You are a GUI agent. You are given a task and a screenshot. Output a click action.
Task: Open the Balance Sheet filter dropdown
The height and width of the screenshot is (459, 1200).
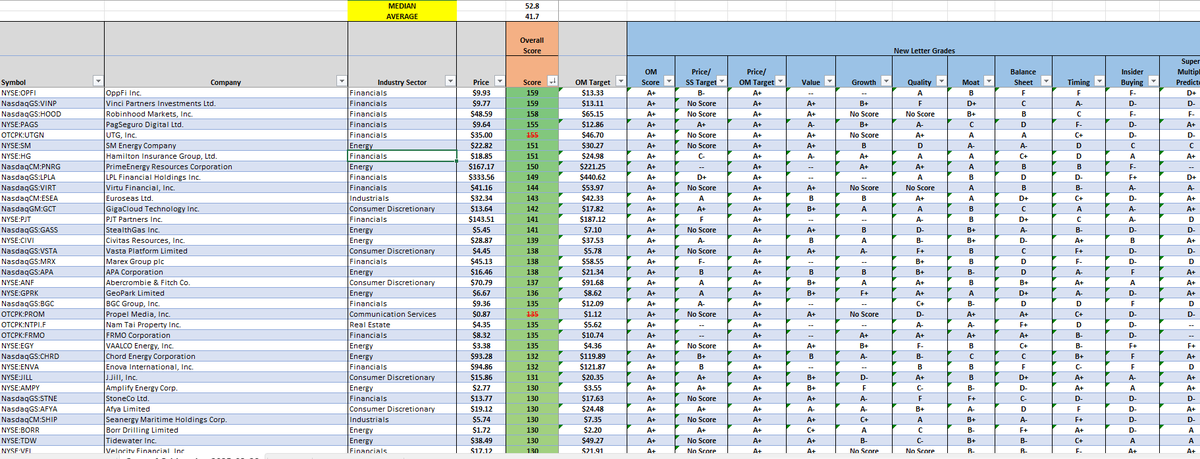click(1044, 82)
